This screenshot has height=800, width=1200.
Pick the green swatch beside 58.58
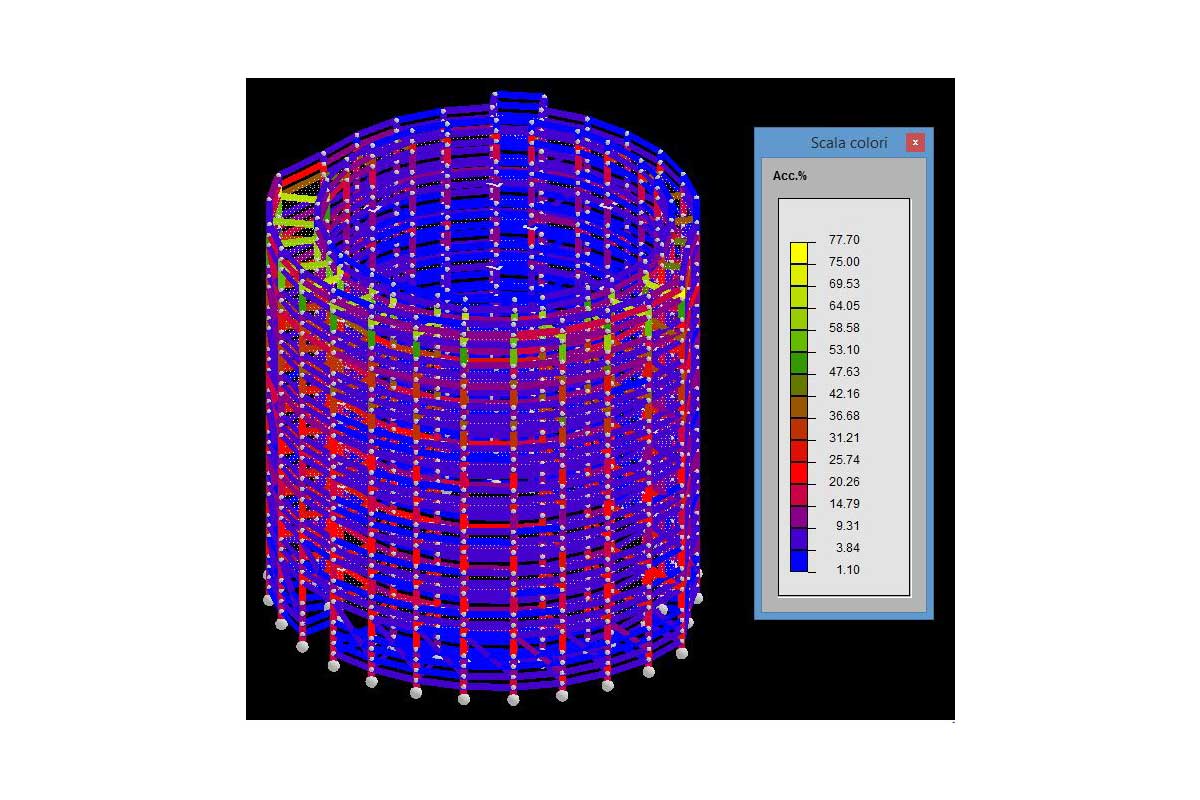coord(798,339)
